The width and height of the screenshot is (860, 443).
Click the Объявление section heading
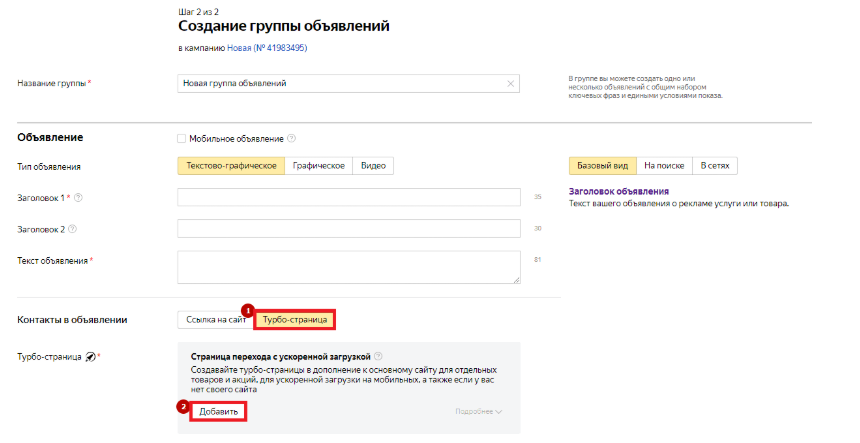click(x=50, y=138)
